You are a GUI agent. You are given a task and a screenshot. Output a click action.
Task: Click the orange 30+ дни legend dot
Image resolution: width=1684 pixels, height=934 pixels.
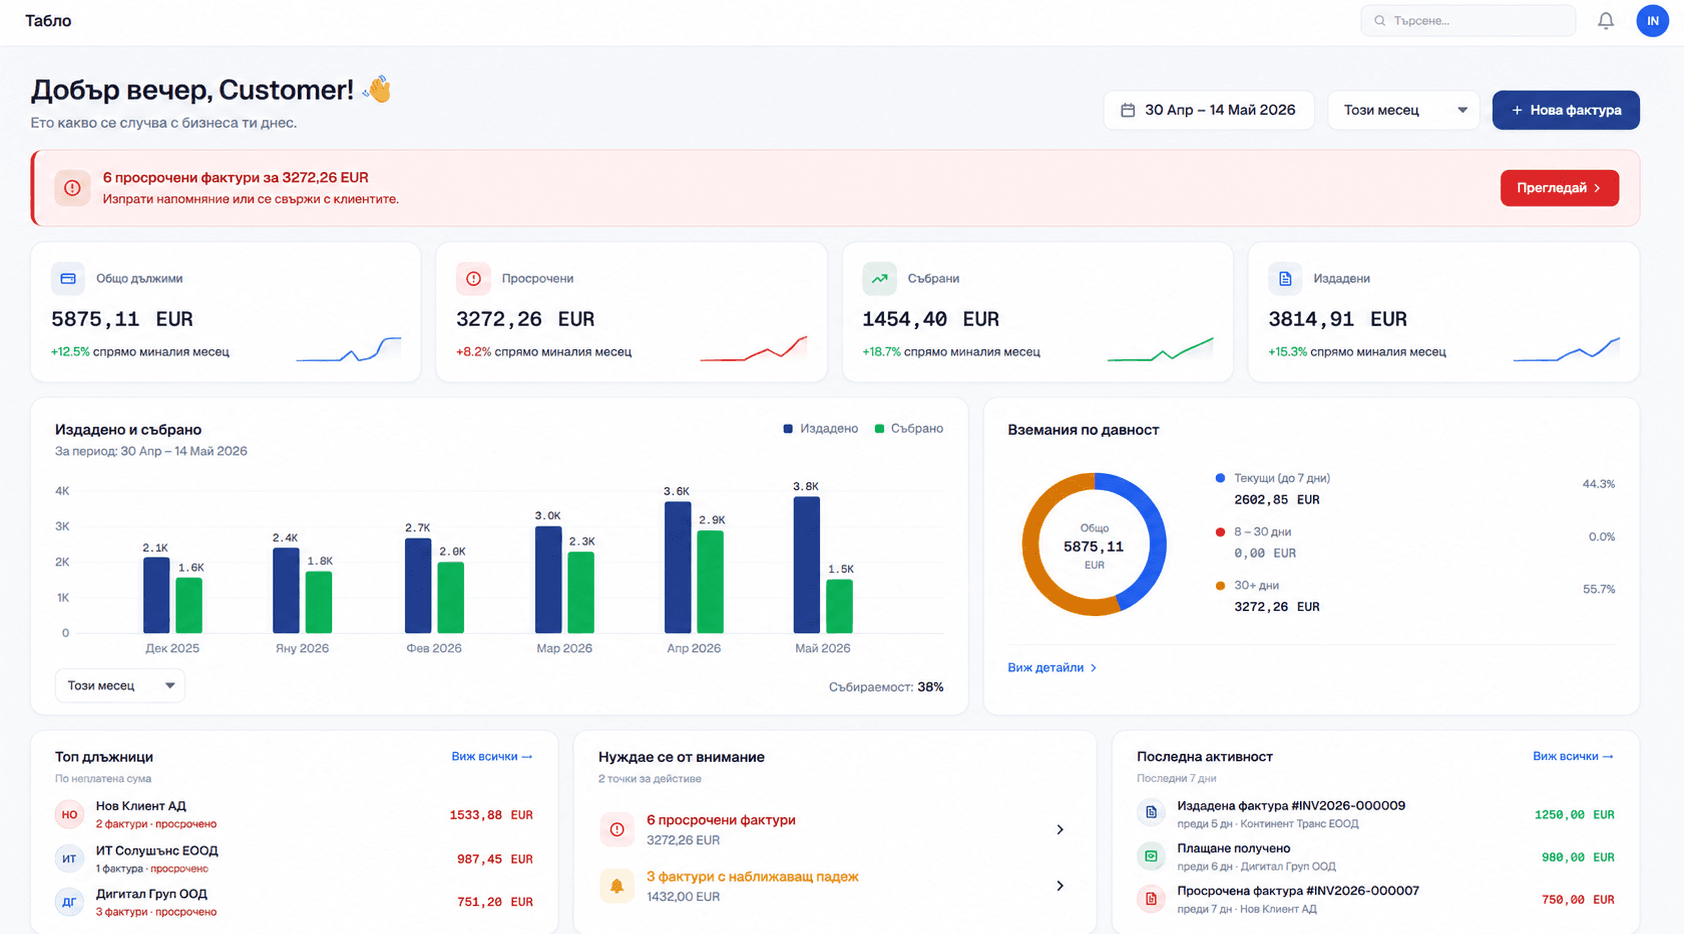tap(1220, 585)
